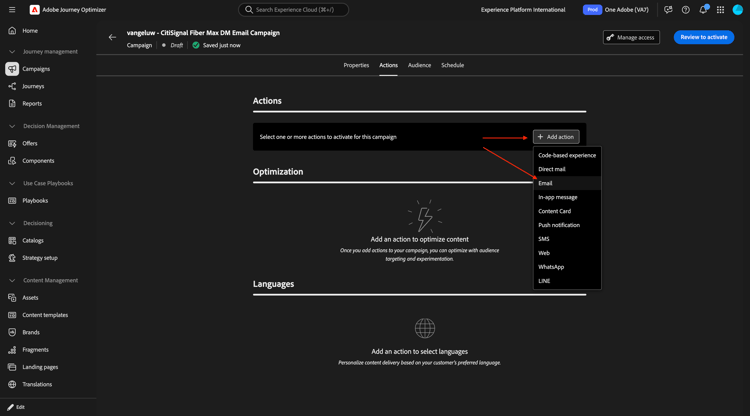Click the Fragments icon
This screenshot has width=750, height=416.
click(x=12, y=350)
